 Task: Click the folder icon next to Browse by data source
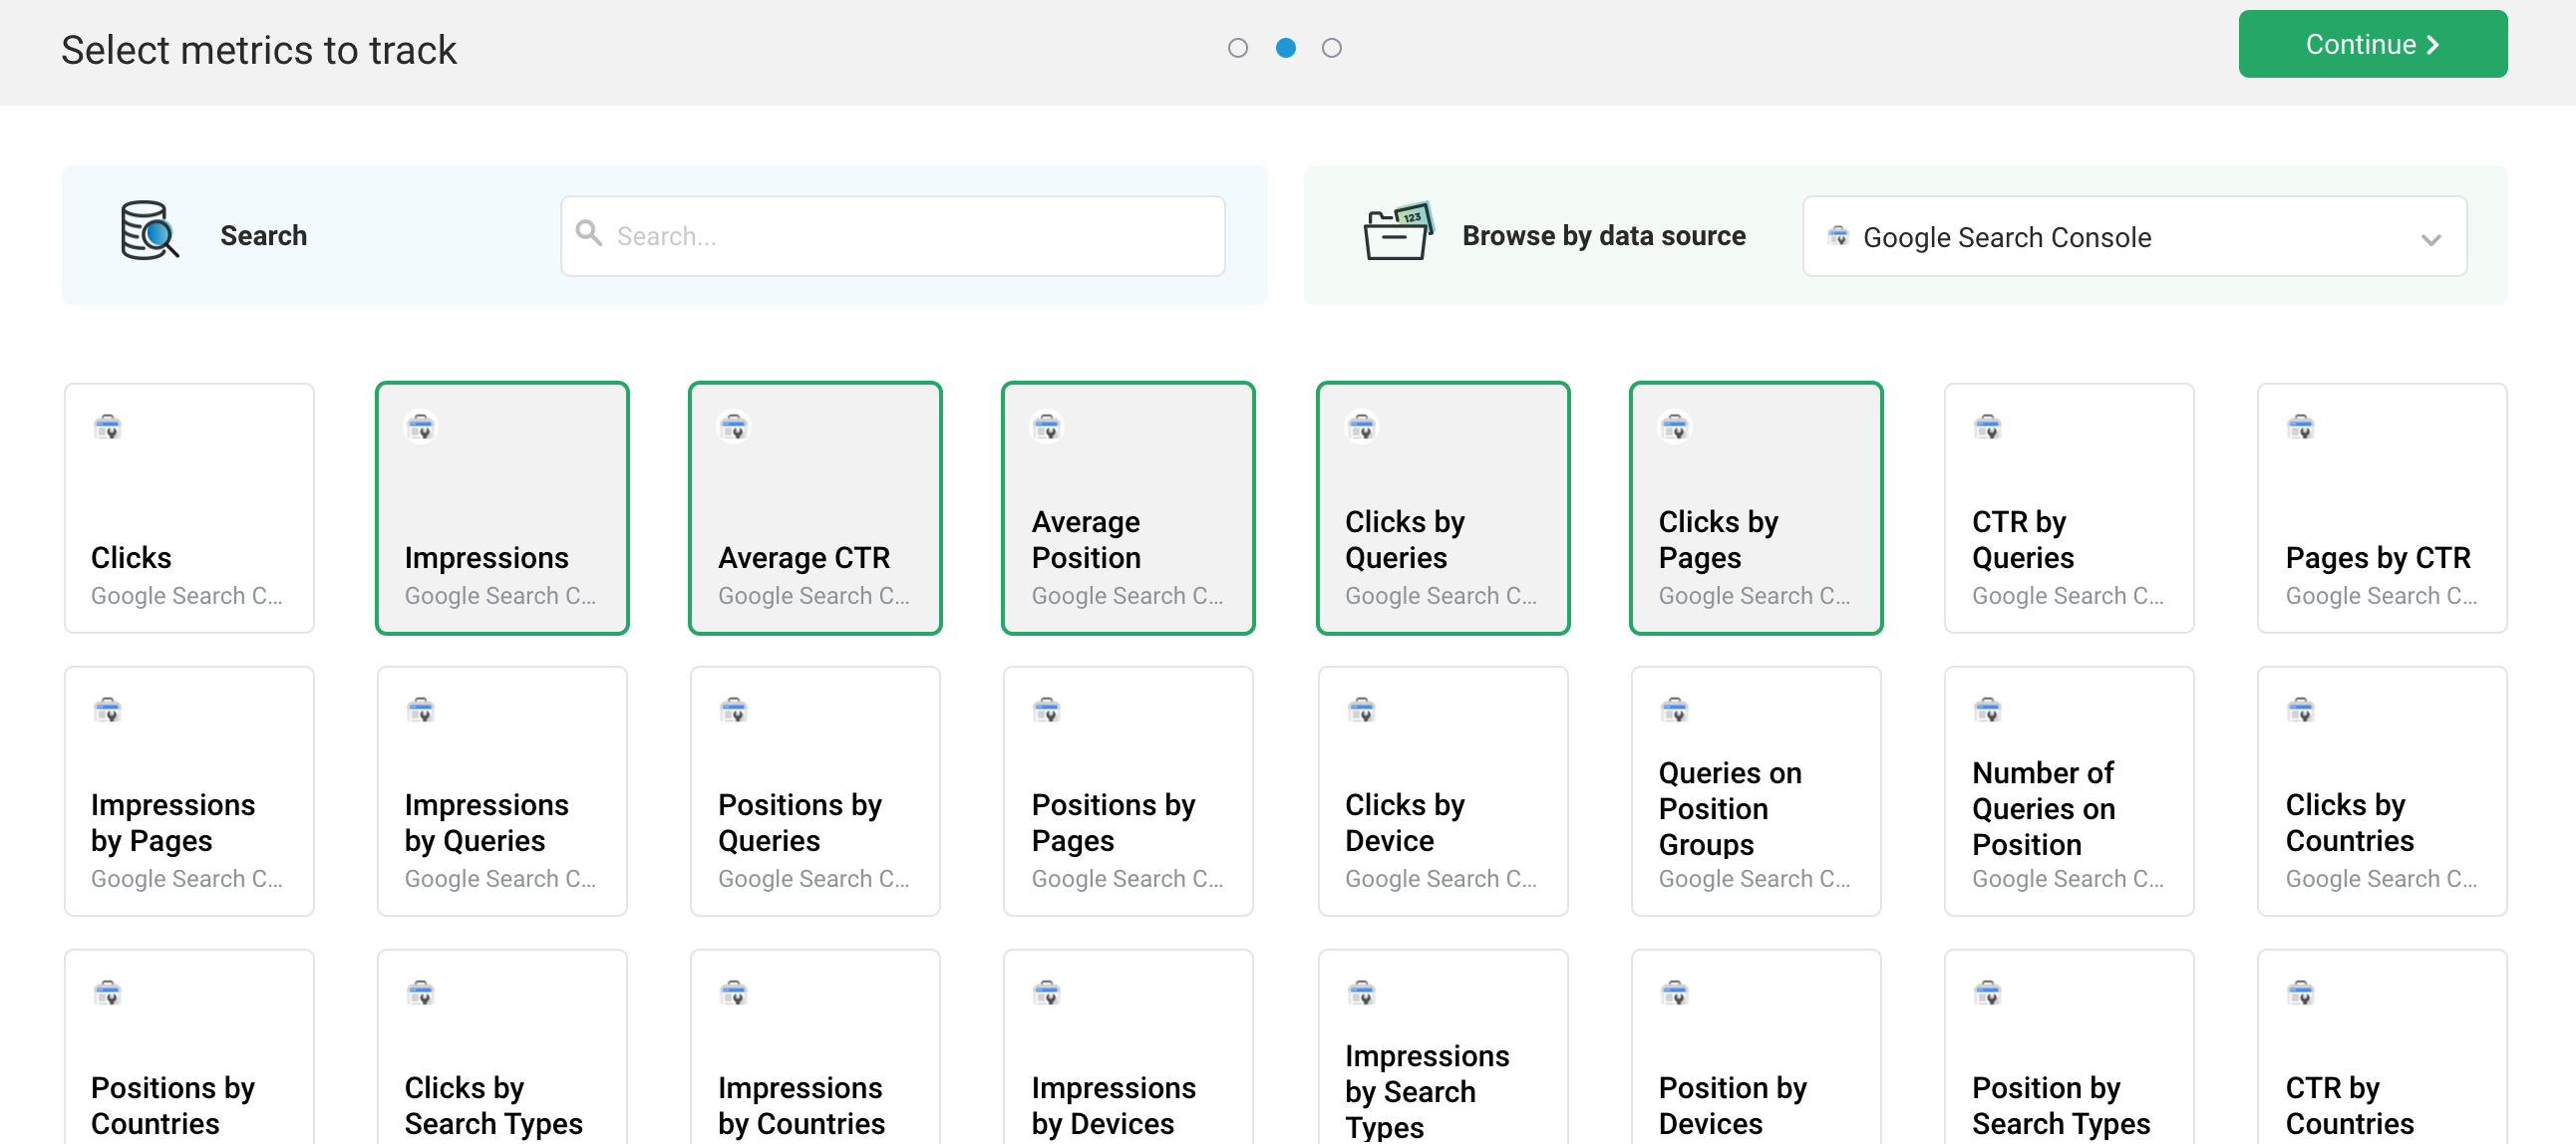[1398, 234]
